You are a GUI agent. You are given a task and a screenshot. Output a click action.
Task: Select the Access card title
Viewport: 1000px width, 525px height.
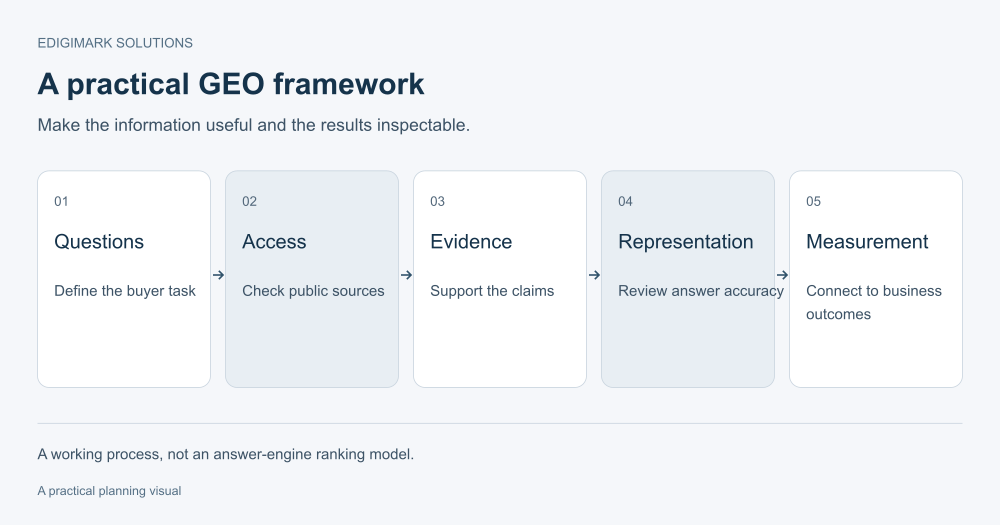pos(274,242)
